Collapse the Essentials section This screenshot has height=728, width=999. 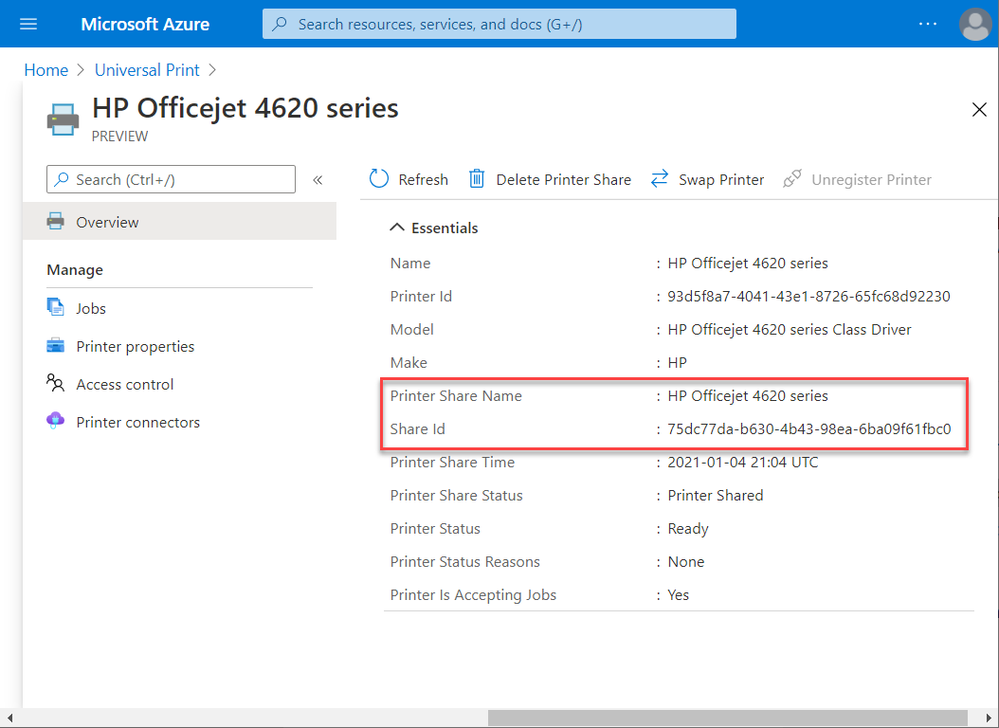point(397,227)
